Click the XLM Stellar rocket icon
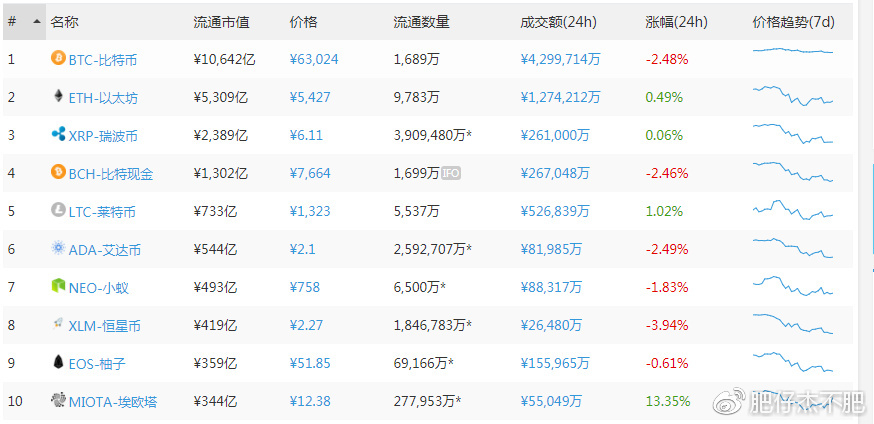 59,325
